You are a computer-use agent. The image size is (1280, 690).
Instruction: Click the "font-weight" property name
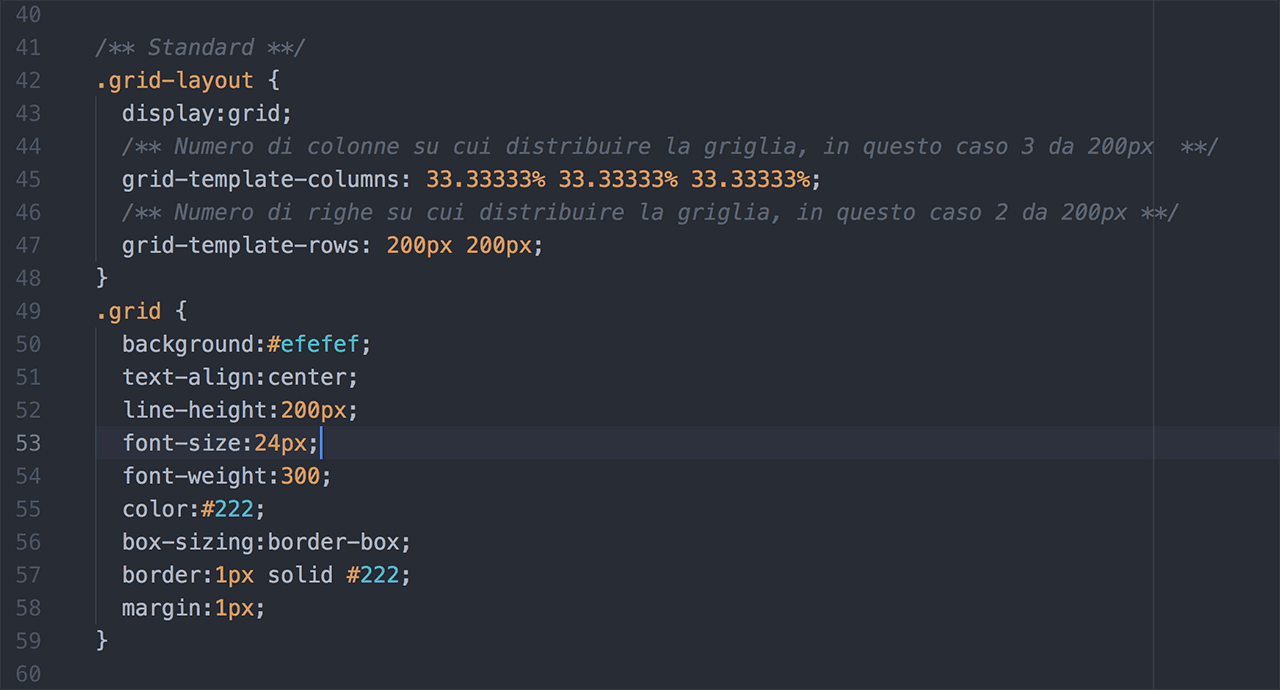coord(194,476)
